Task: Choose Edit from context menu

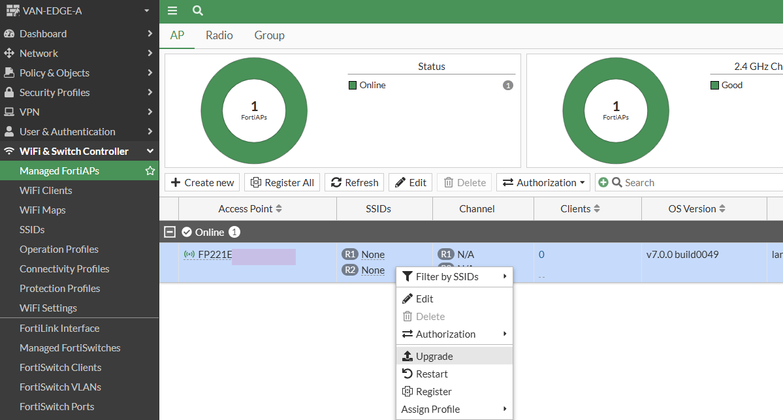Action: pyautogui.click(x=454, y=299)
